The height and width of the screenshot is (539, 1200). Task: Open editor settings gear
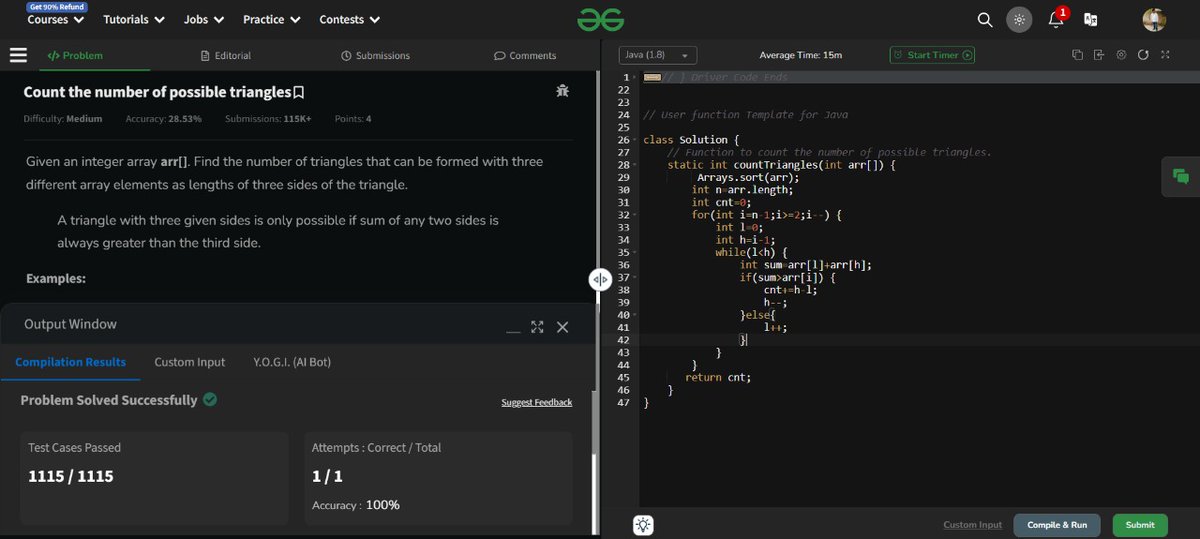tap(1121, 55)
